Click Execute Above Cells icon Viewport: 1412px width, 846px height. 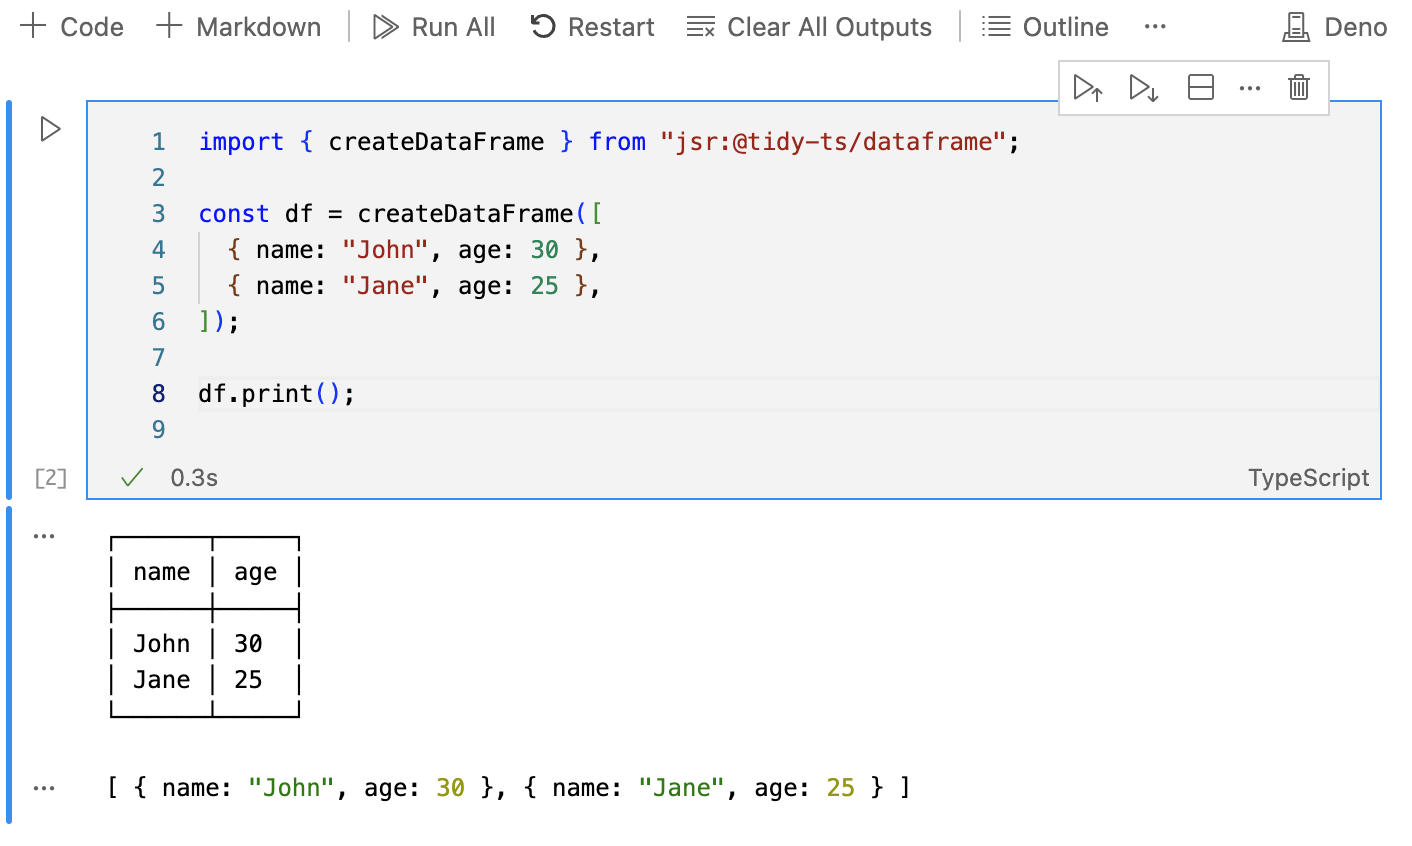click(1087, 88)
